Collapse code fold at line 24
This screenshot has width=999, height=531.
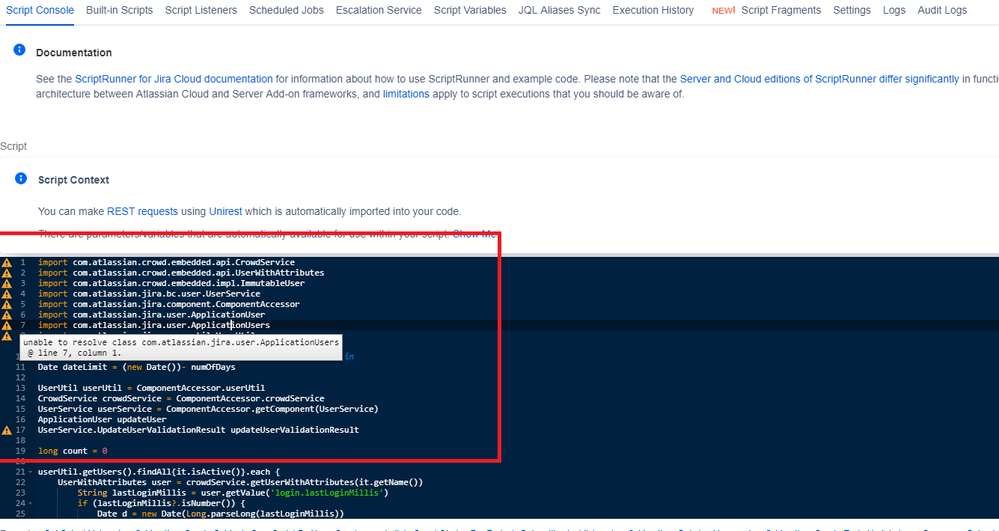point(30,504)
